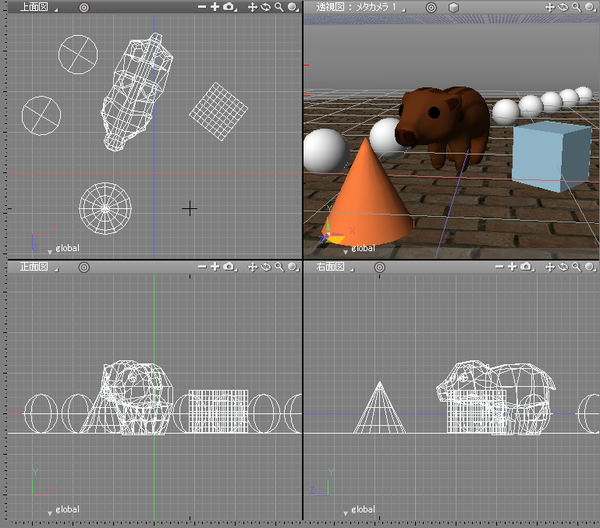Open the global coordinate menu in top view
The height and width of the screenshot is (528, 600).
coord(66,247)
